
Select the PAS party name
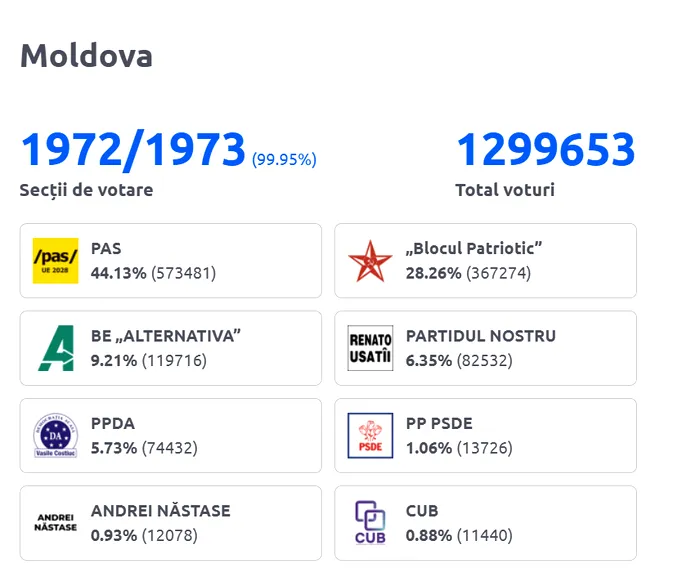(x=106, y=249)
